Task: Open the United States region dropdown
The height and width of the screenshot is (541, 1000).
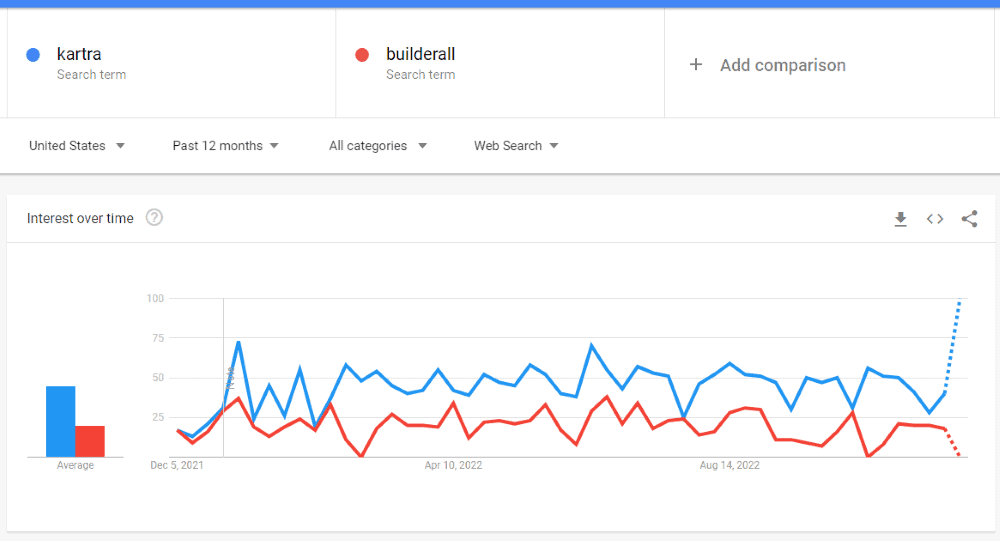Action: pos(77,145)
